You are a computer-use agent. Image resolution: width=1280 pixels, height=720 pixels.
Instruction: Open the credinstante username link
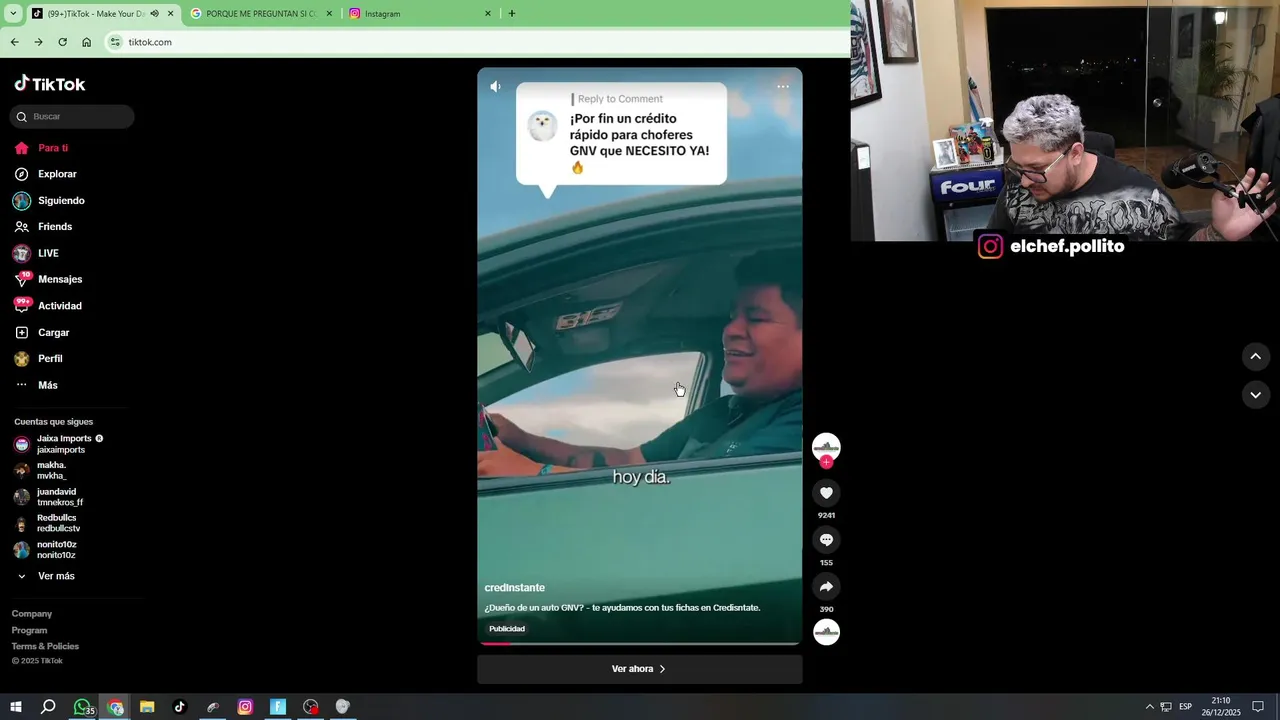515,588
